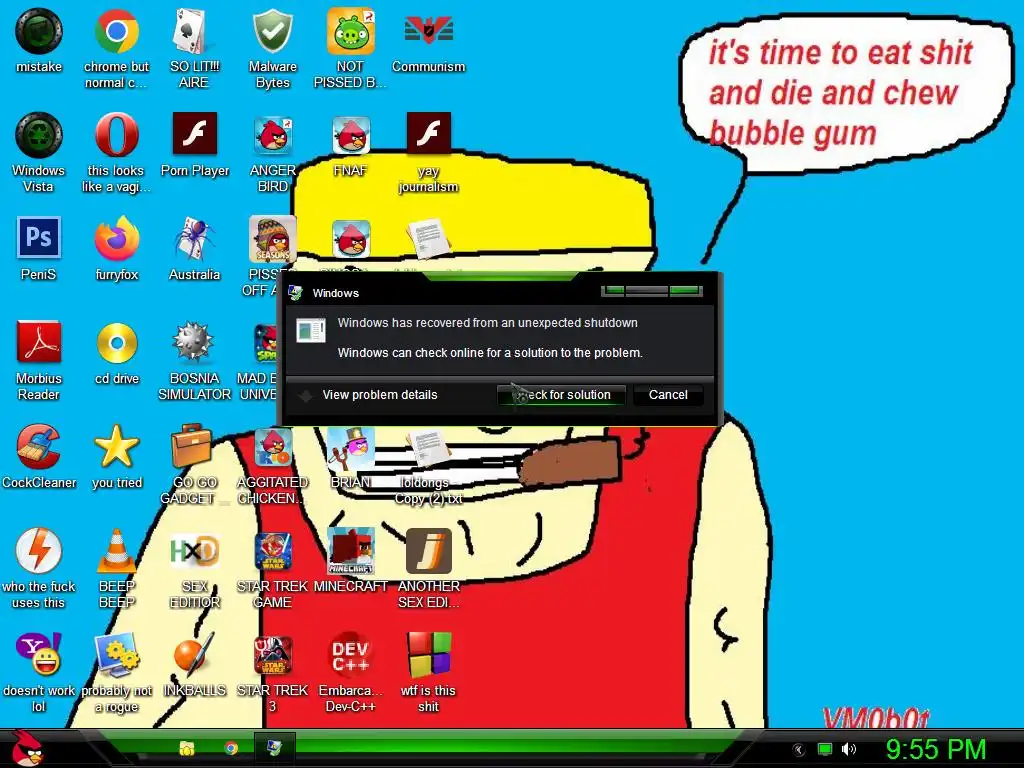
Task: Cancel the Windows recovery dialog
Action: 668,394
